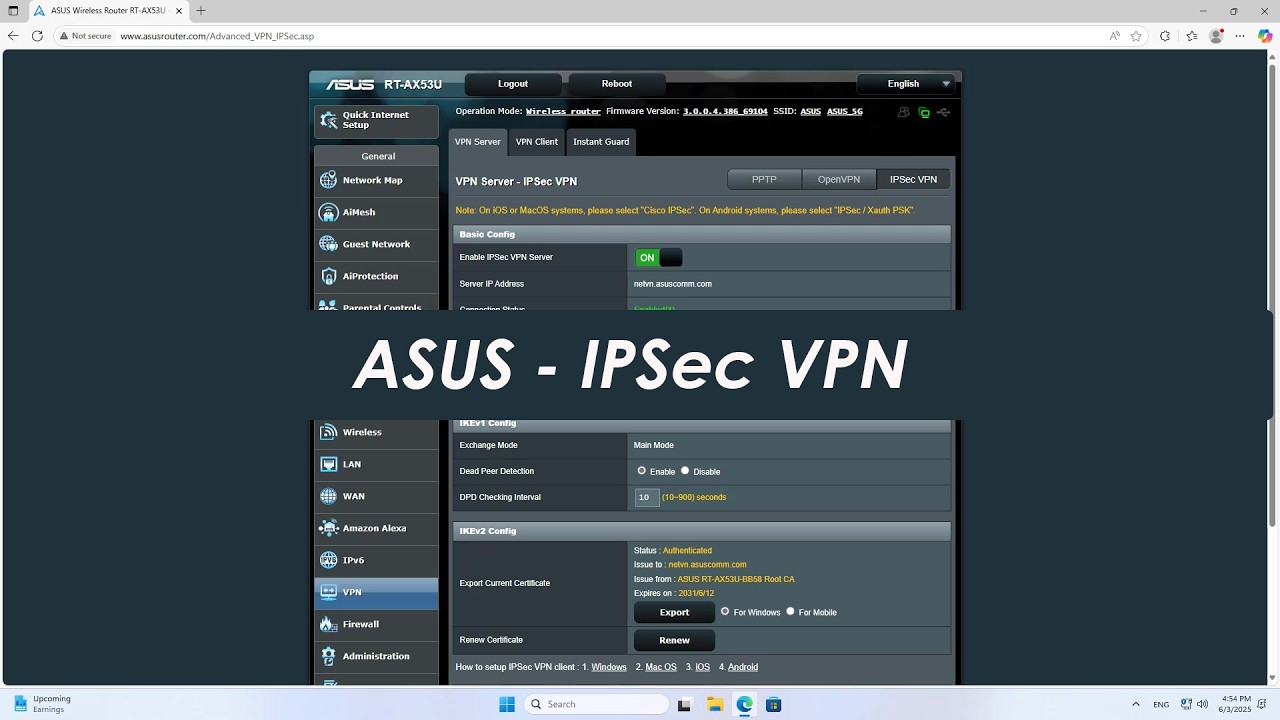Go to AiMesh sidebar item

(x=376, y=212)
